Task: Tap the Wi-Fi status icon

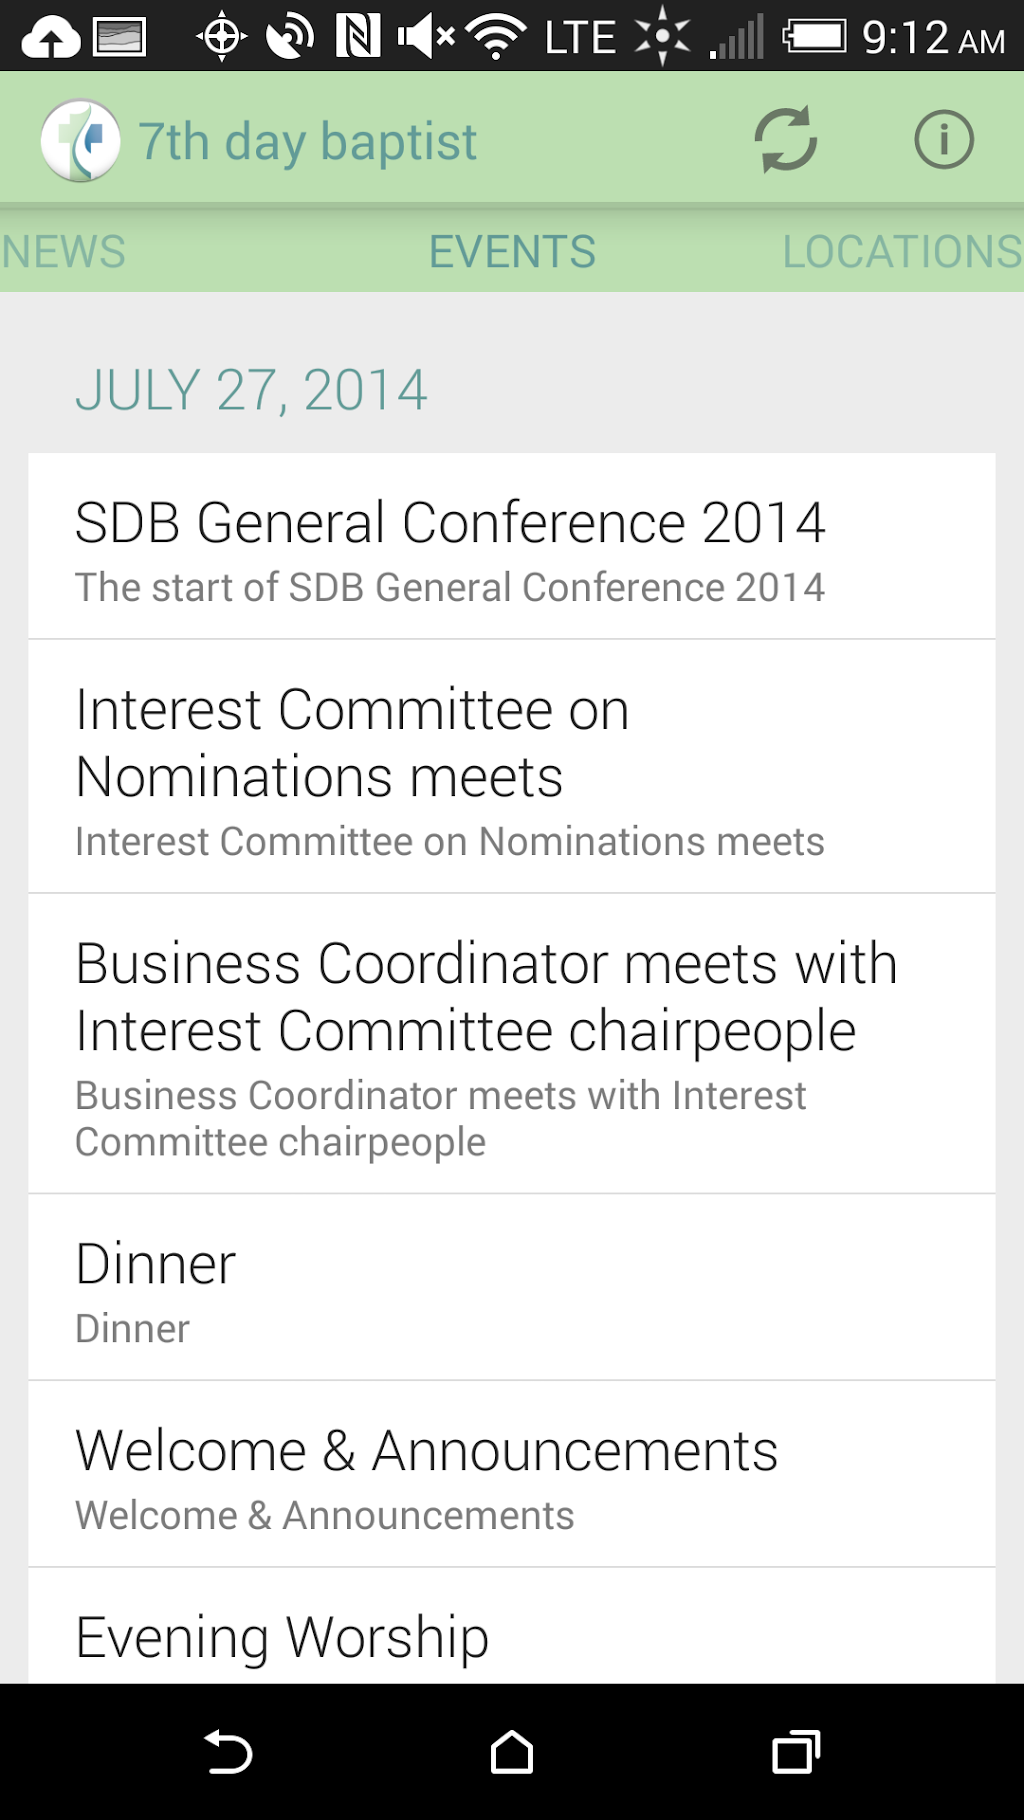Action: (496, 38)
